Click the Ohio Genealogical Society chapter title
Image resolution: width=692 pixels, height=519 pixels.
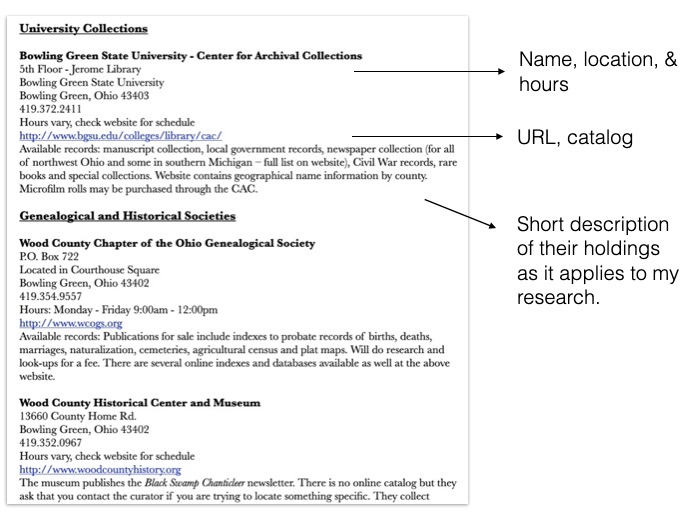pyautogui.click(x=167, y=244)
